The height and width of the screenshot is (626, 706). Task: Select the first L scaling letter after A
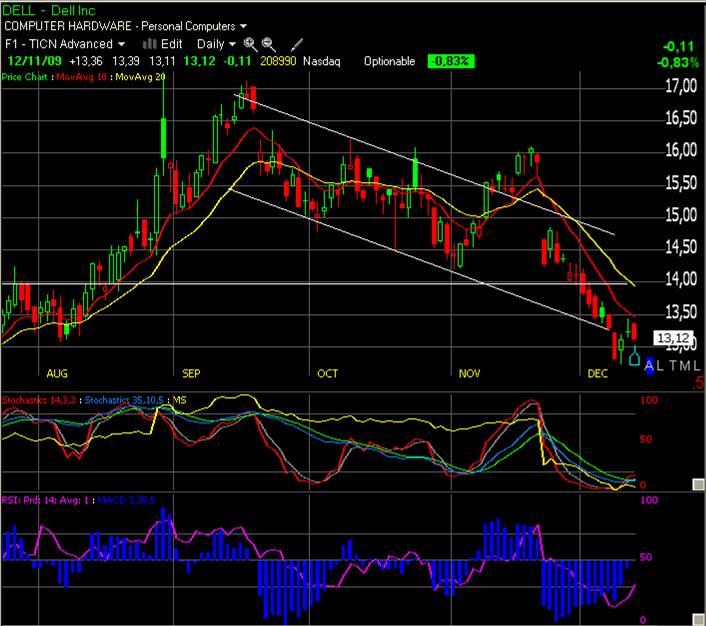pyautogui.click(x=660, y=366)
